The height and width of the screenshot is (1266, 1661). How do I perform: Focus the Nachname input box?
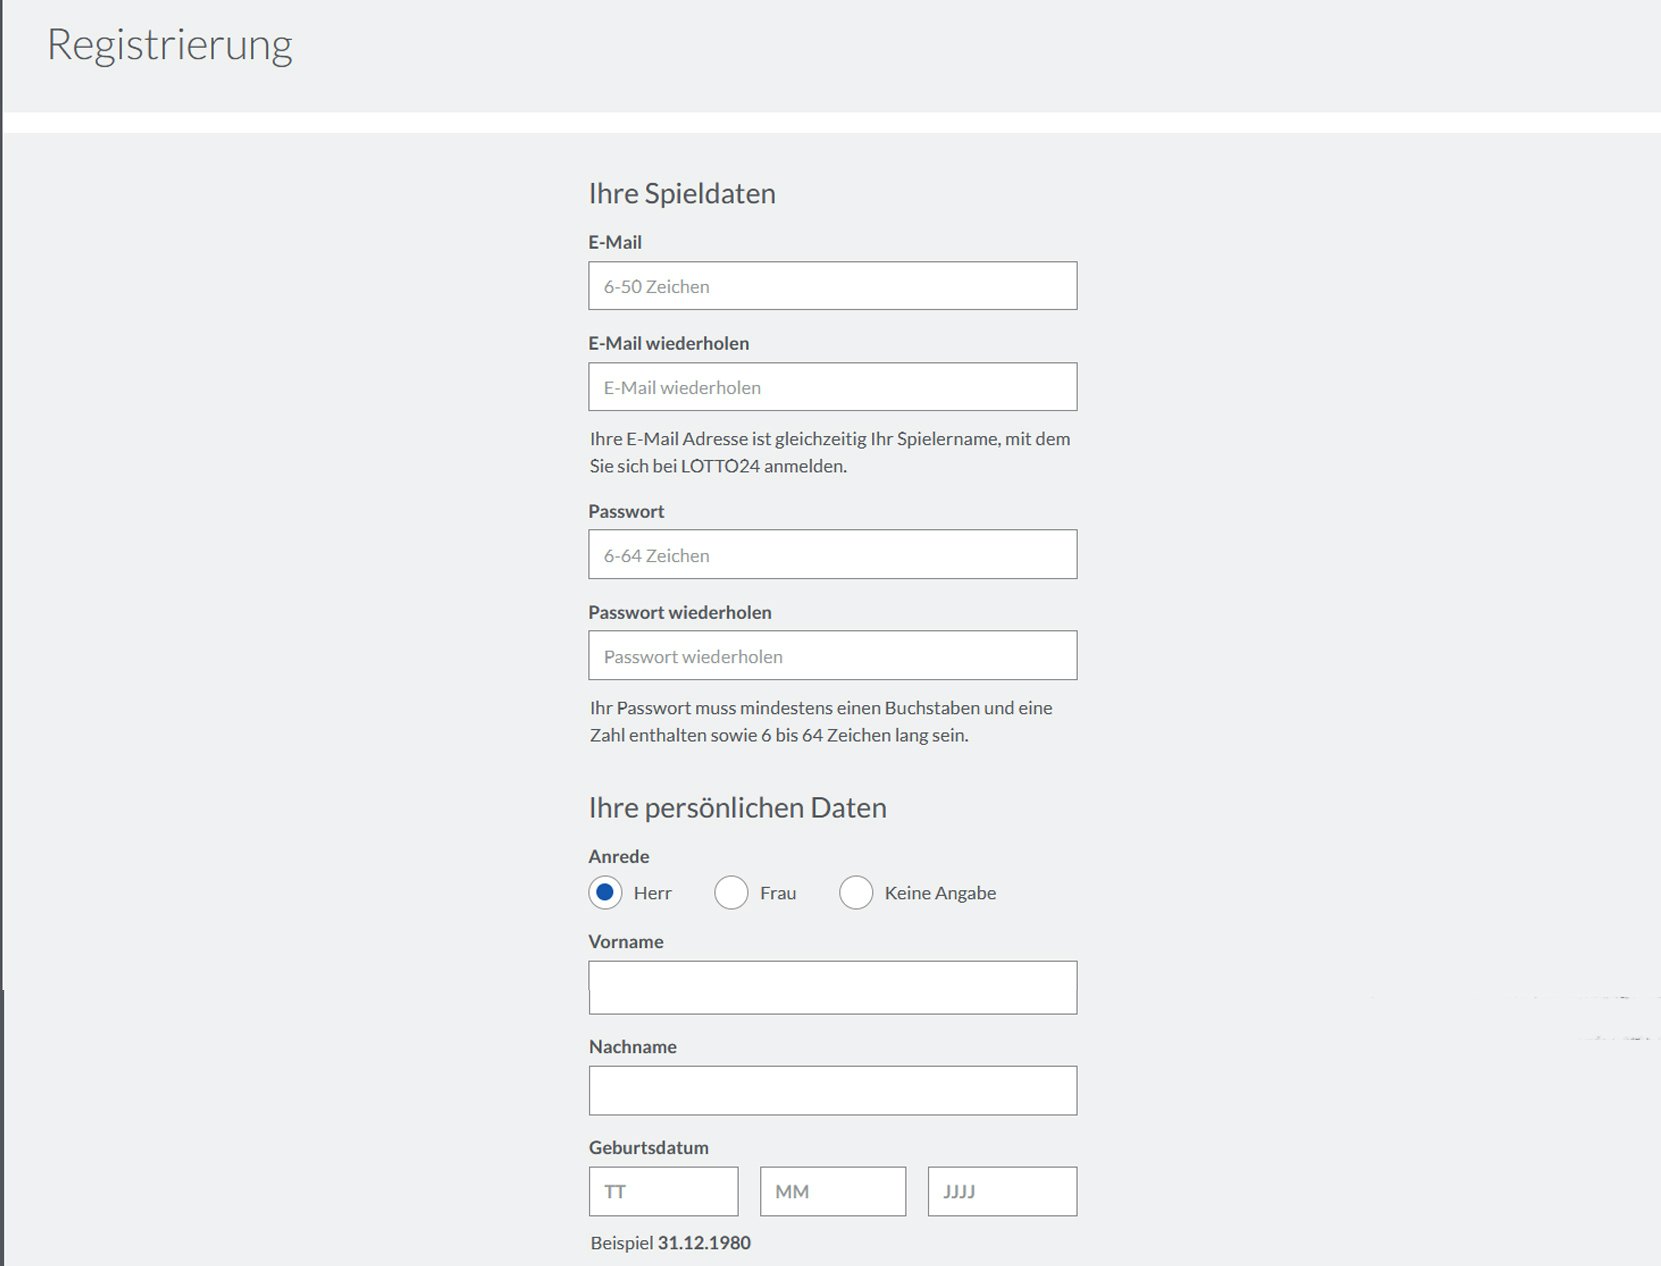(x=832, y=1091)
